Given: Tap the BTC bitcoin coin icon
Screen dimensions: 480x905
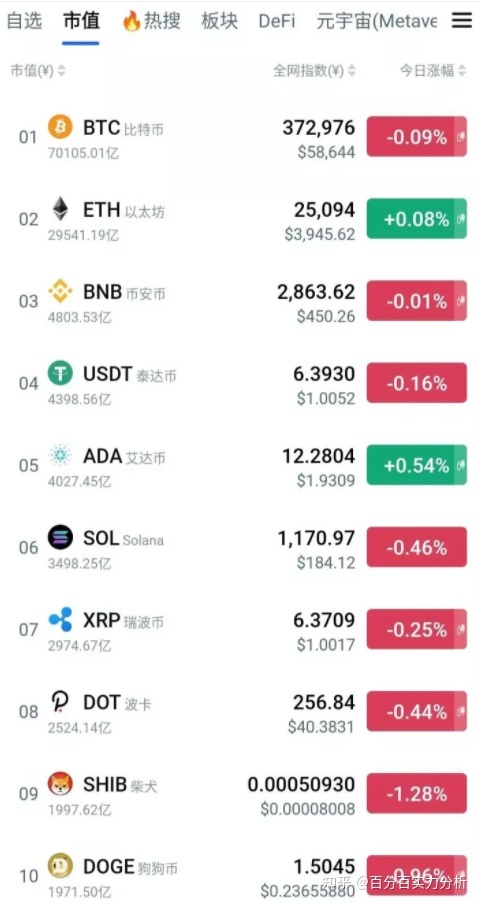Looking at the screenshot, I should [60, 126].
